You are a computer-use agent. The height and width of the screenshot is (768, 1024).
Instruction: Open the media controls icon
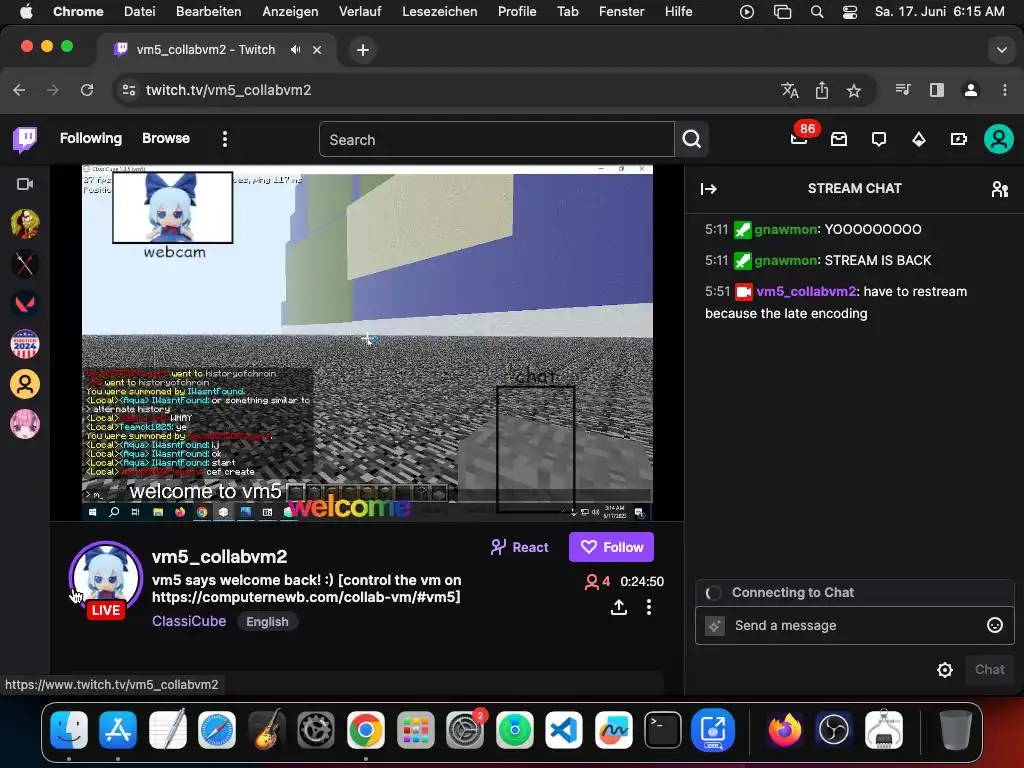click(x=903, y=90)
